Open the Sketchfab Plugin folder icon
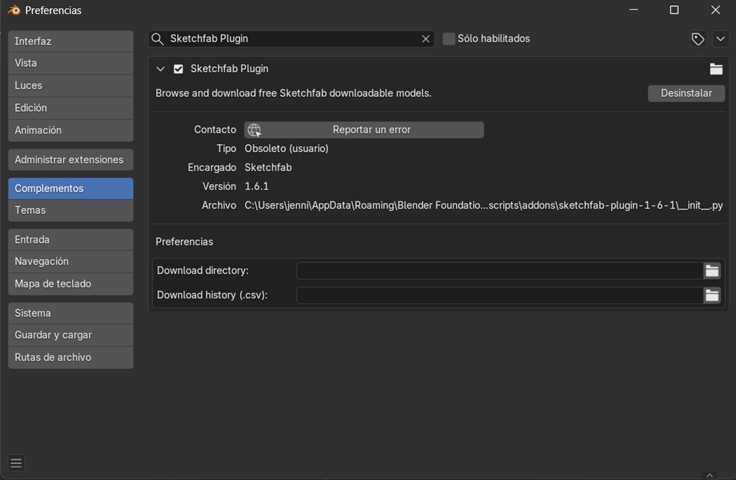736x480 pixels. point(716,69)
